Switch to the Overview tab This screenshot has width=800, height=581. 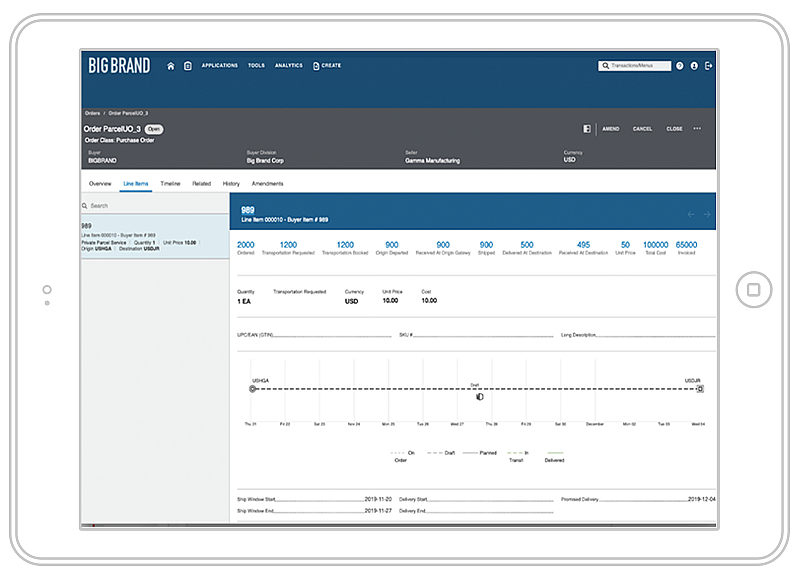100,184
